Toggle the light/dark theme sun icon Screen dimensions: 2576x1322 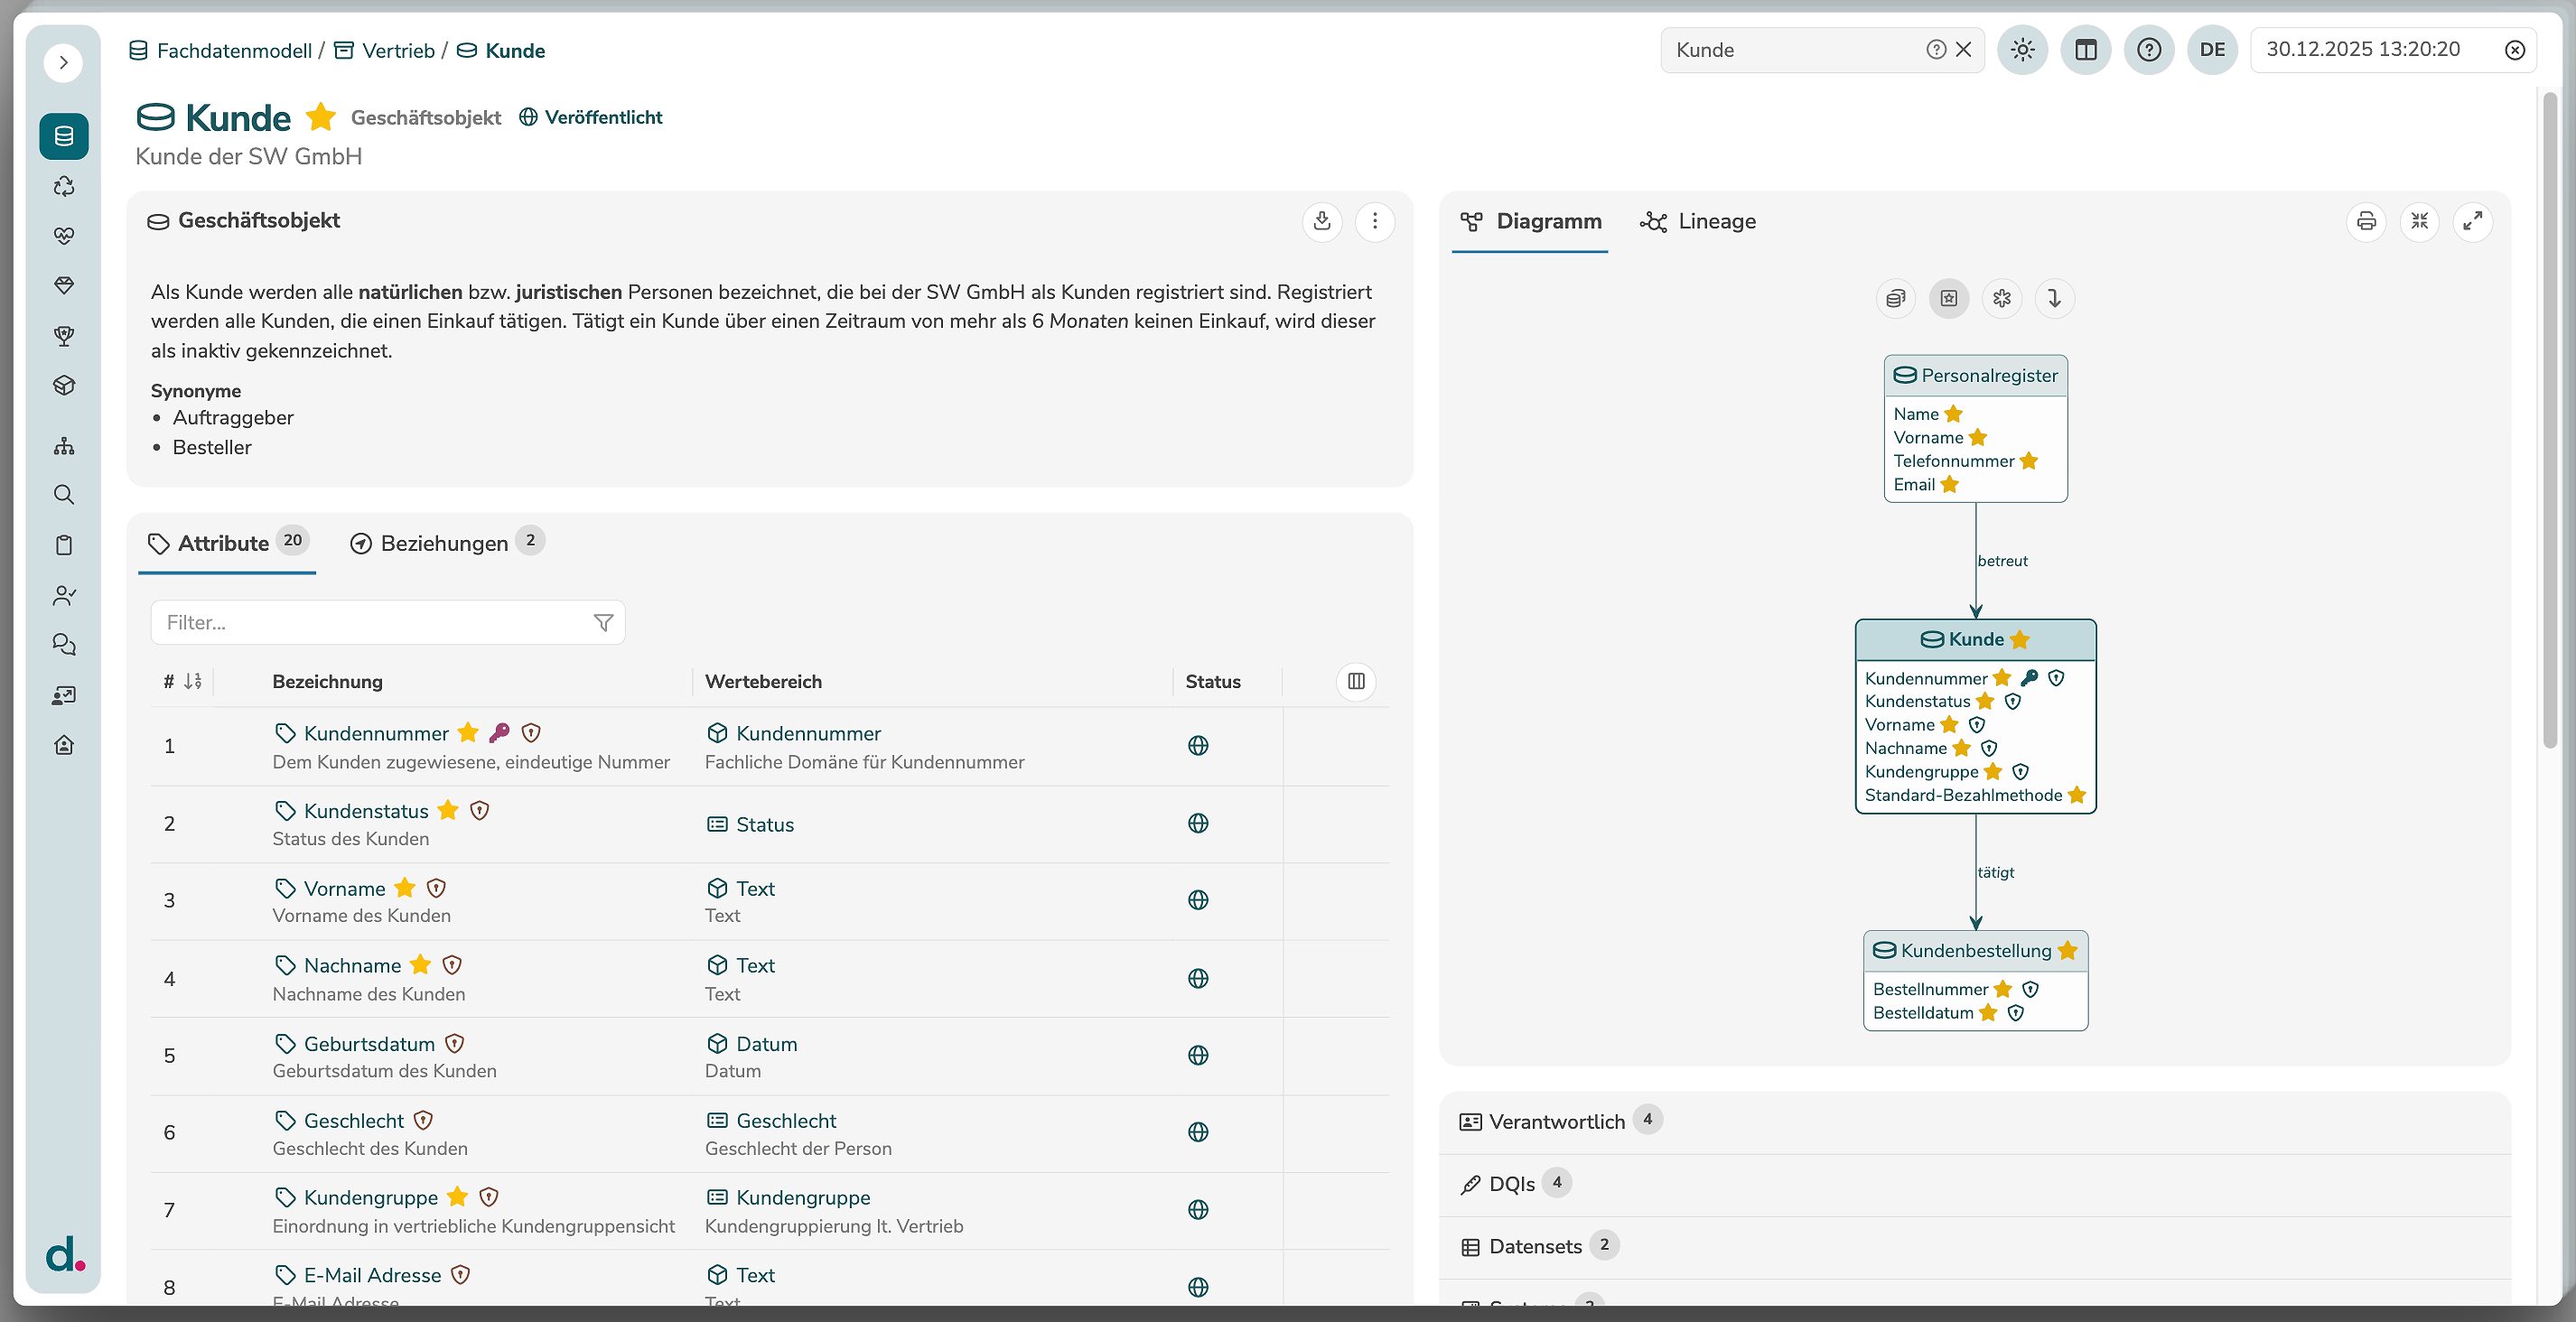pyautogui.click(x=2022, y=50)
